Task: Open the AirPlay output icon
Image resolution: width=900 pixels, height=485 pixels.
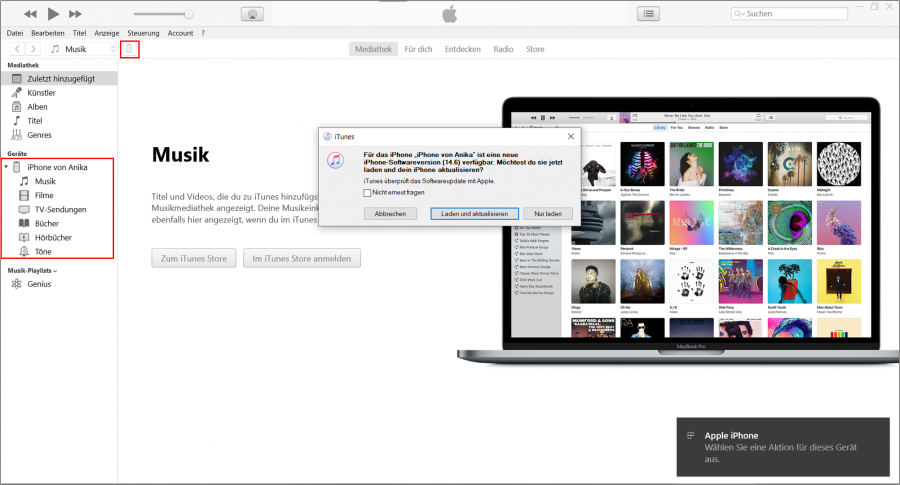Action: click(252, 14)
